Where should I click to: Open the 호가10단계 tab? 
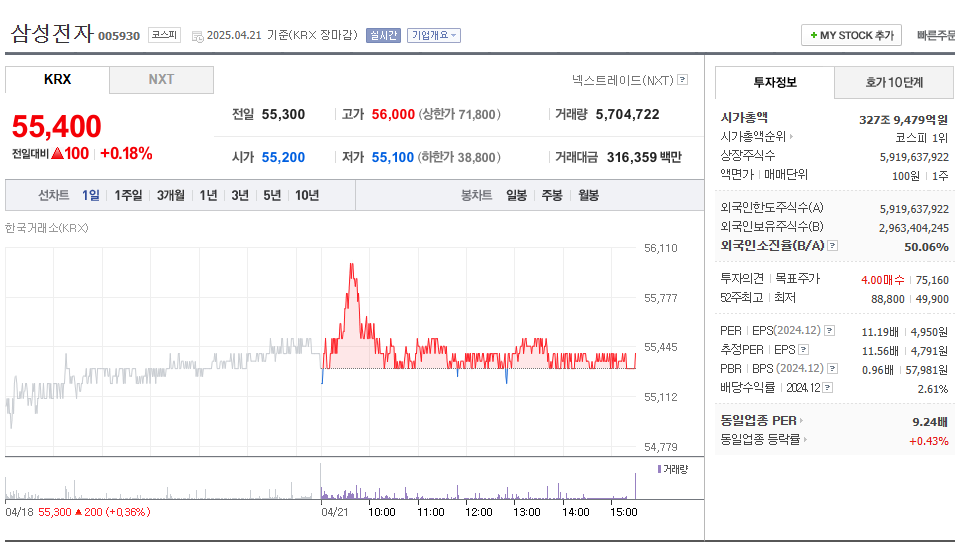[894, 82]
